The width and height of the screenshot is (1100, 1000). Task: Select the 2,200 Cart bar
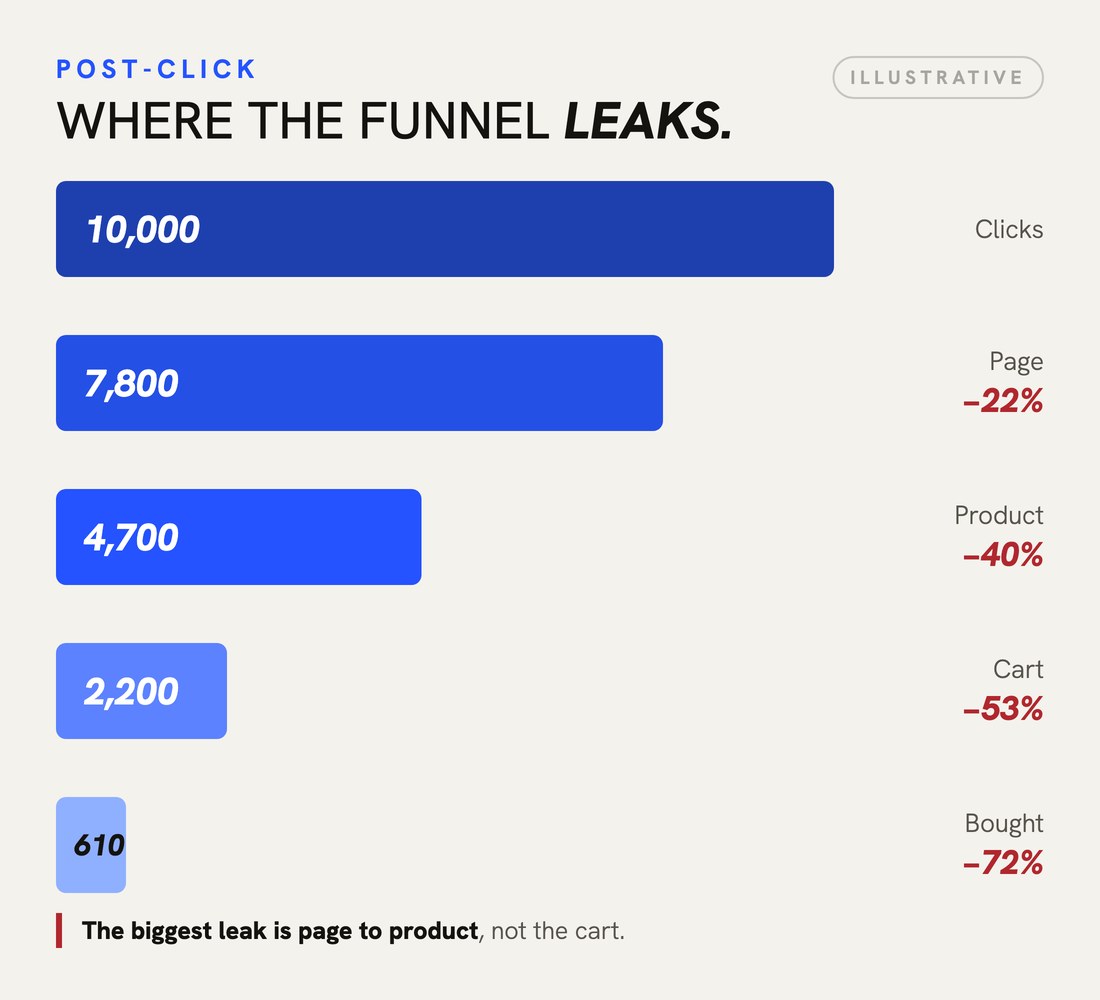click(x=142, y=691)
